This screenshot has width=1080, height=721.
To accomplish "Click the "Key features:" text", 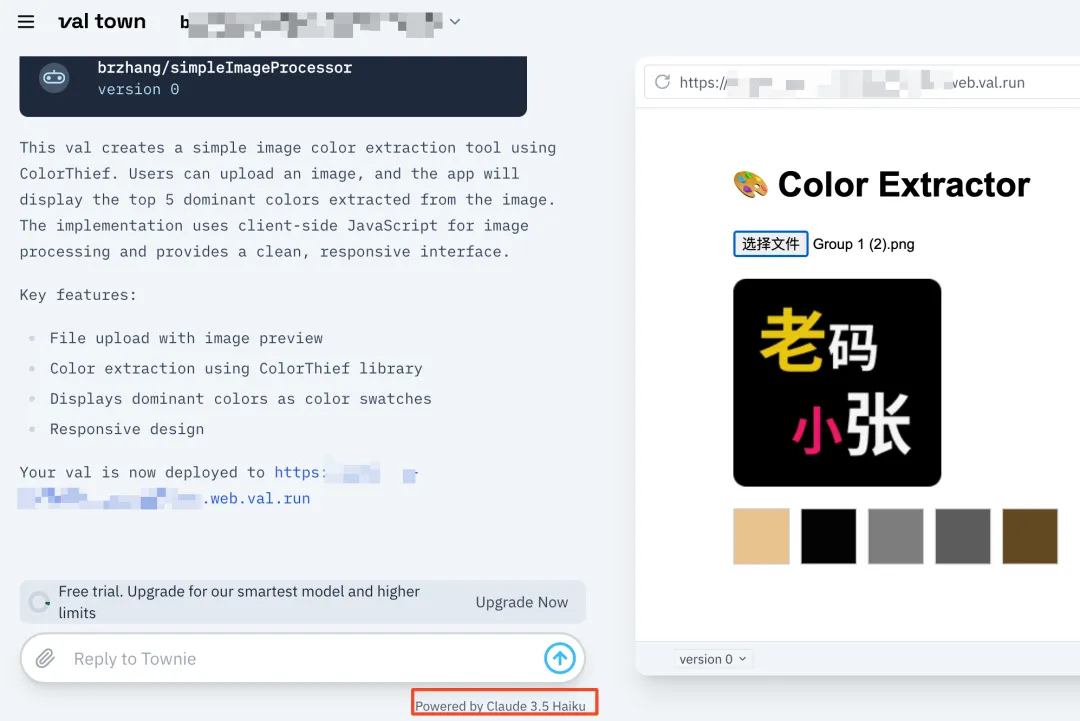I will tap(78, 295).
